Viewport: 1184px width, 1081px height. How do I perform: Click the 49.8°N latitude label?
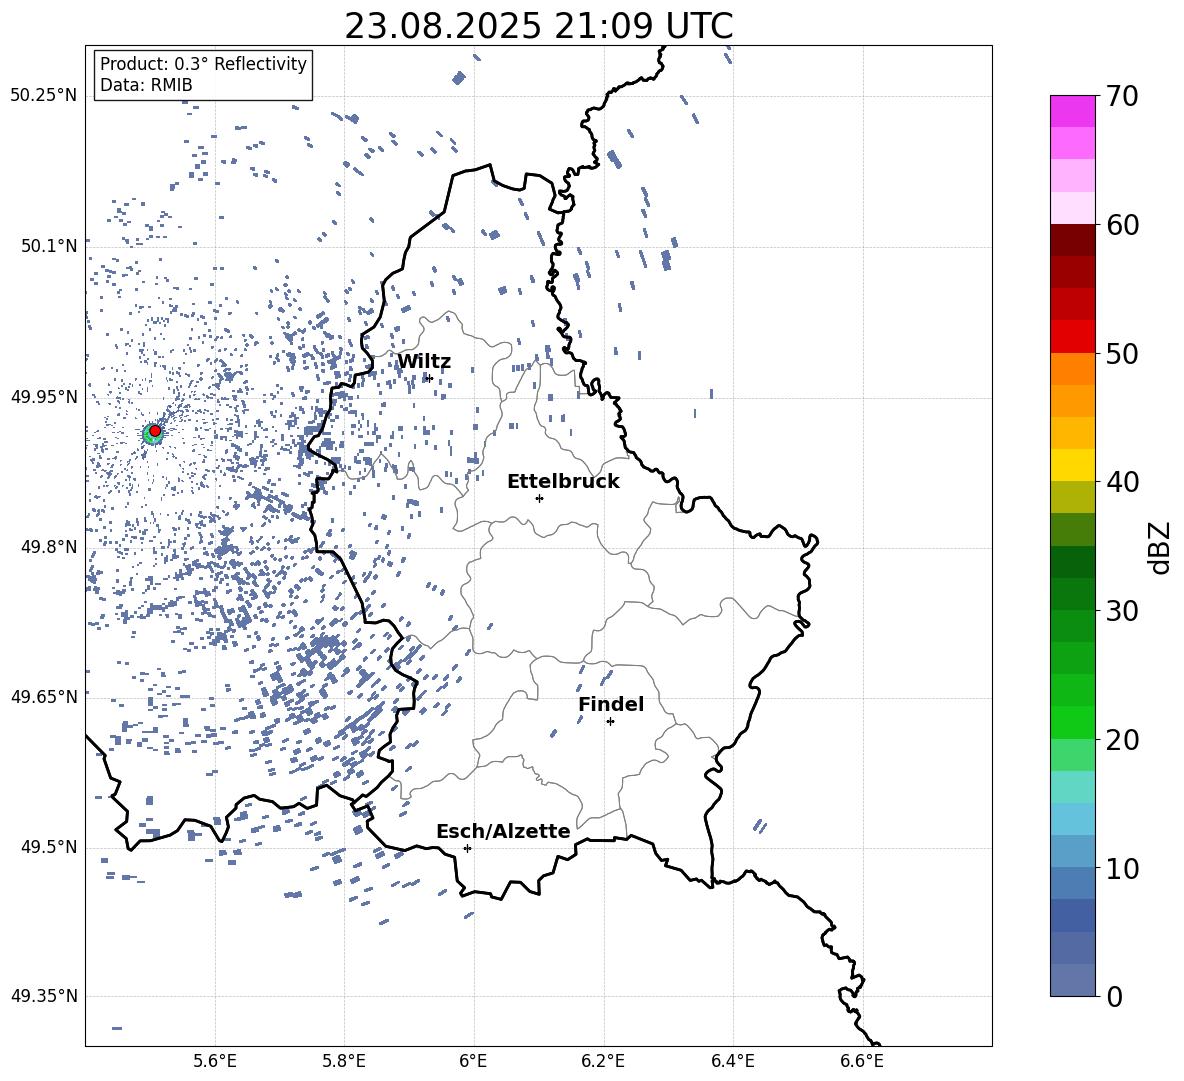pyautogui.click(x=49, y=547)
